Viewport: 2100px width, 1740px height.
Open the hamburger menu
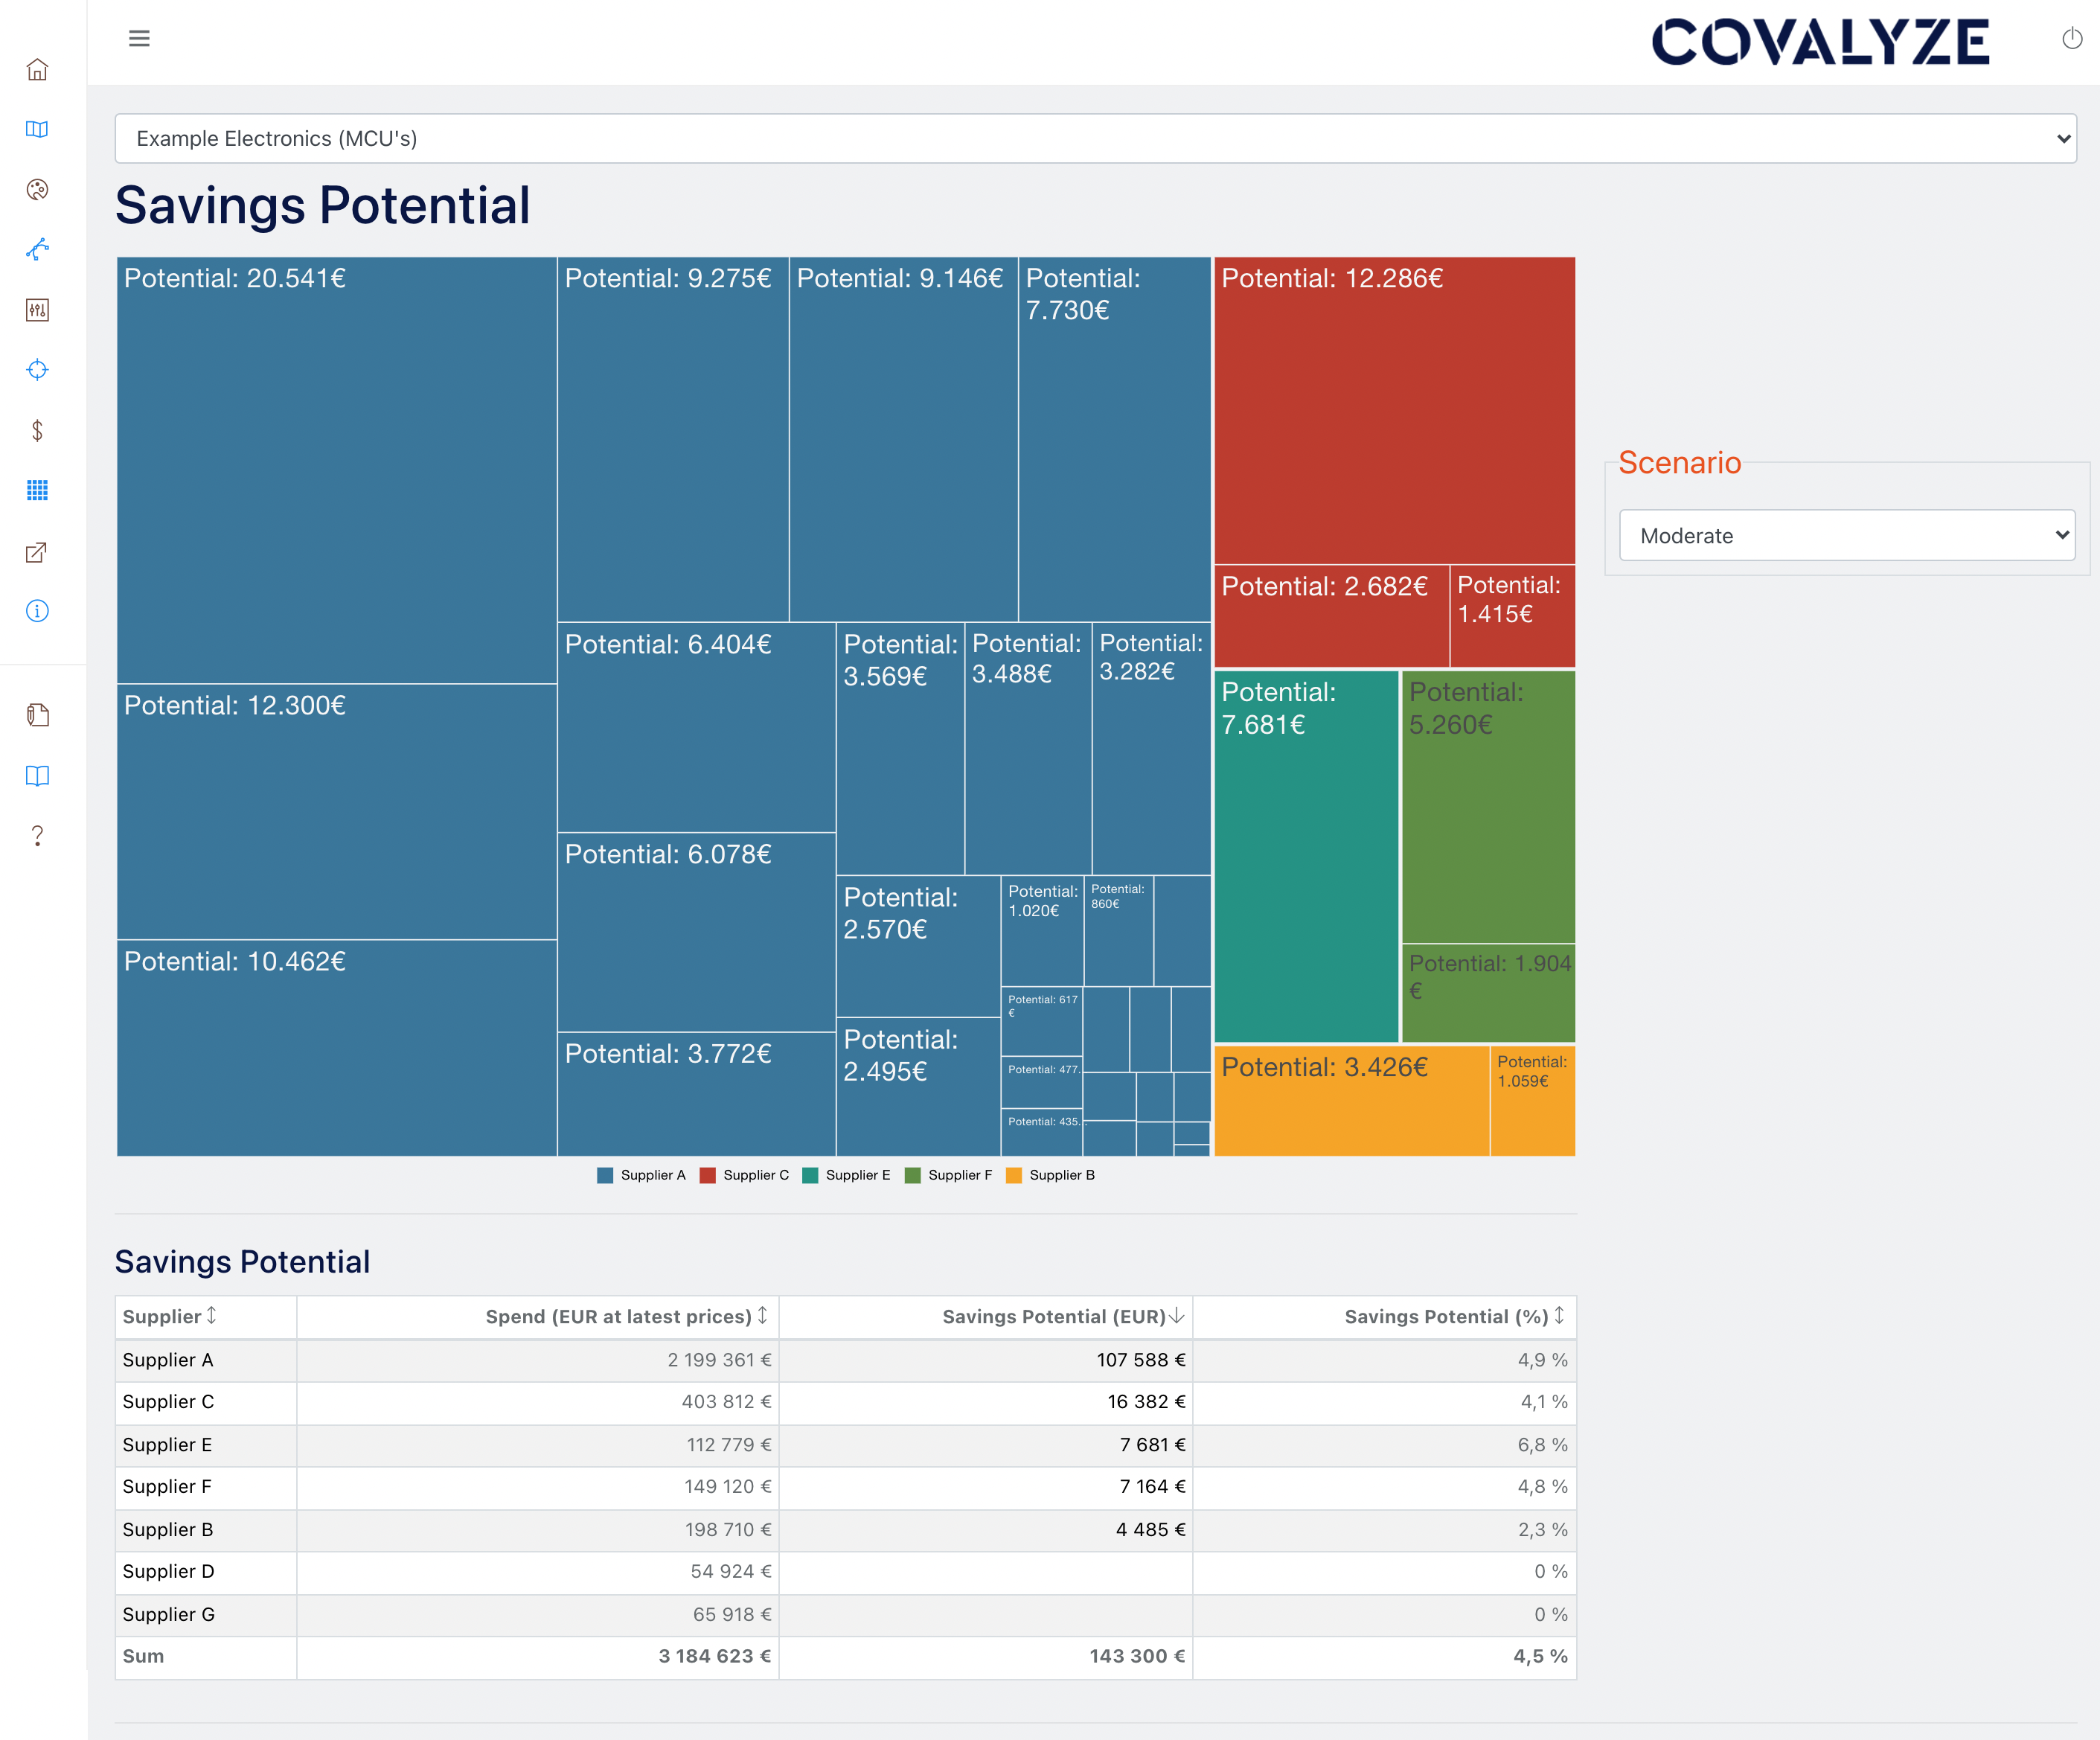(x=139, y=38)
